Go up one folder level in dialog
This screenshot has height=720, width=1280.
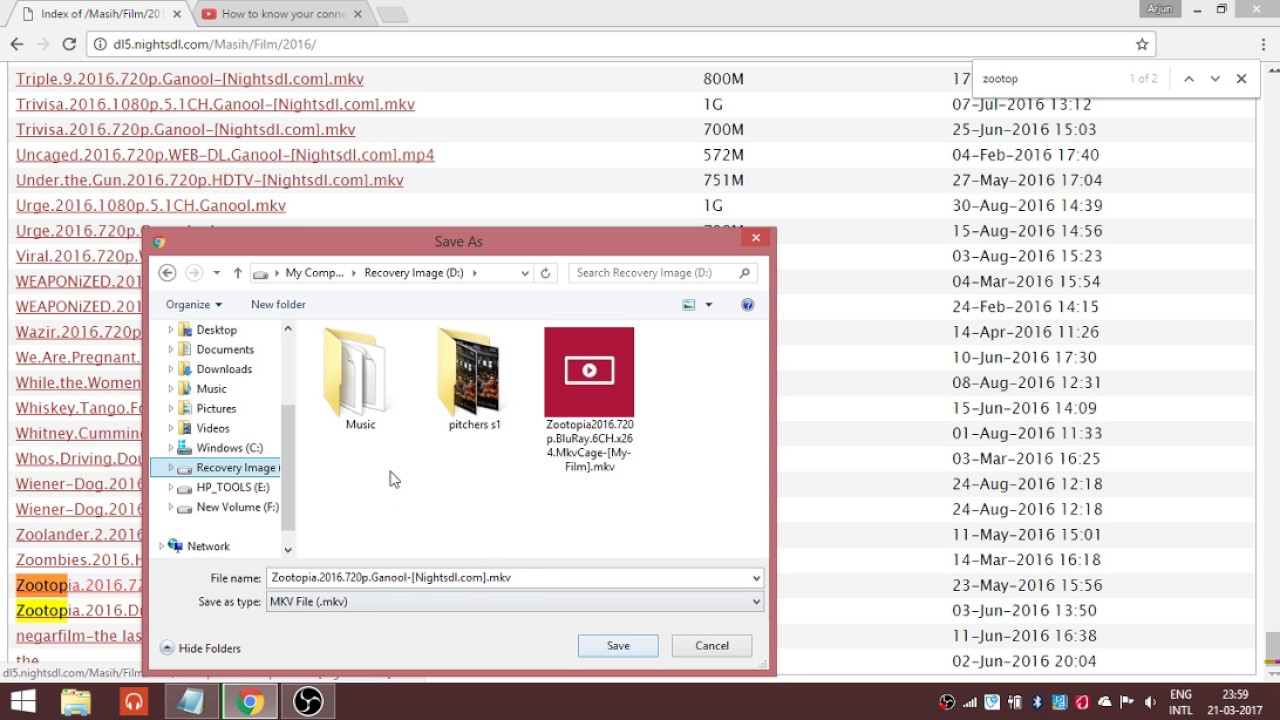coord(237,273)
